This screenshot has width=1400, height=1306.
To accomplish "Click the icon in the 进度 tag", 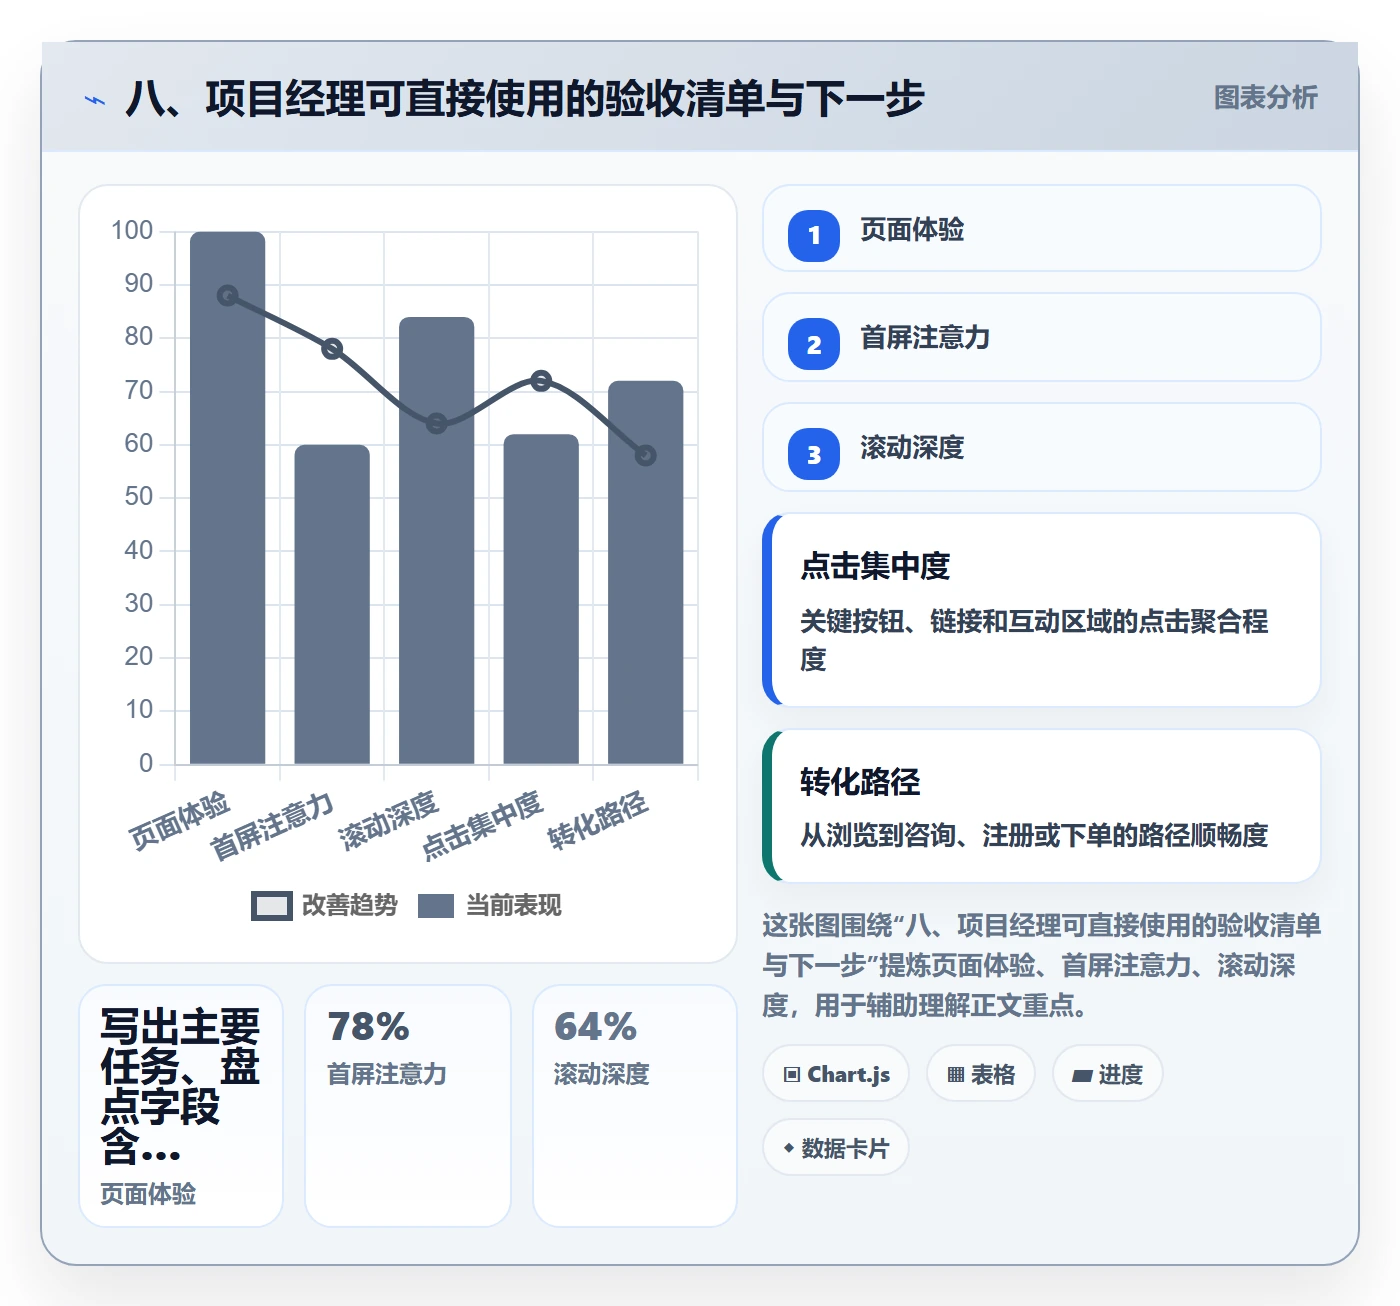I will [x=1082, y=1076].
